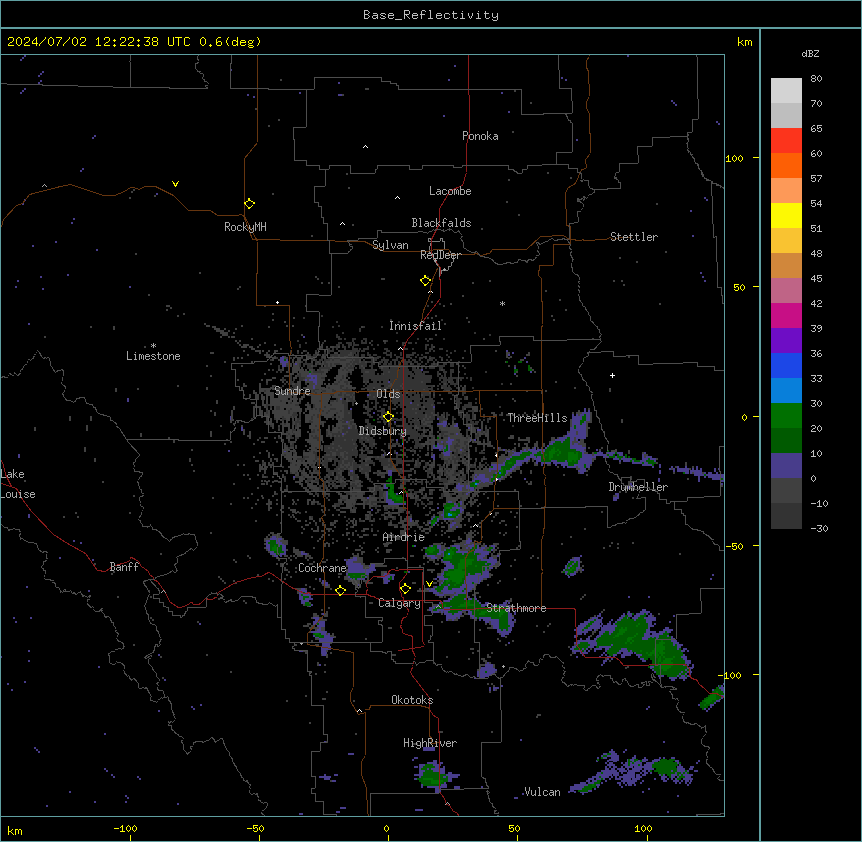Click the Banff label
Screen dimensions: 862x842
pos(124,567)
